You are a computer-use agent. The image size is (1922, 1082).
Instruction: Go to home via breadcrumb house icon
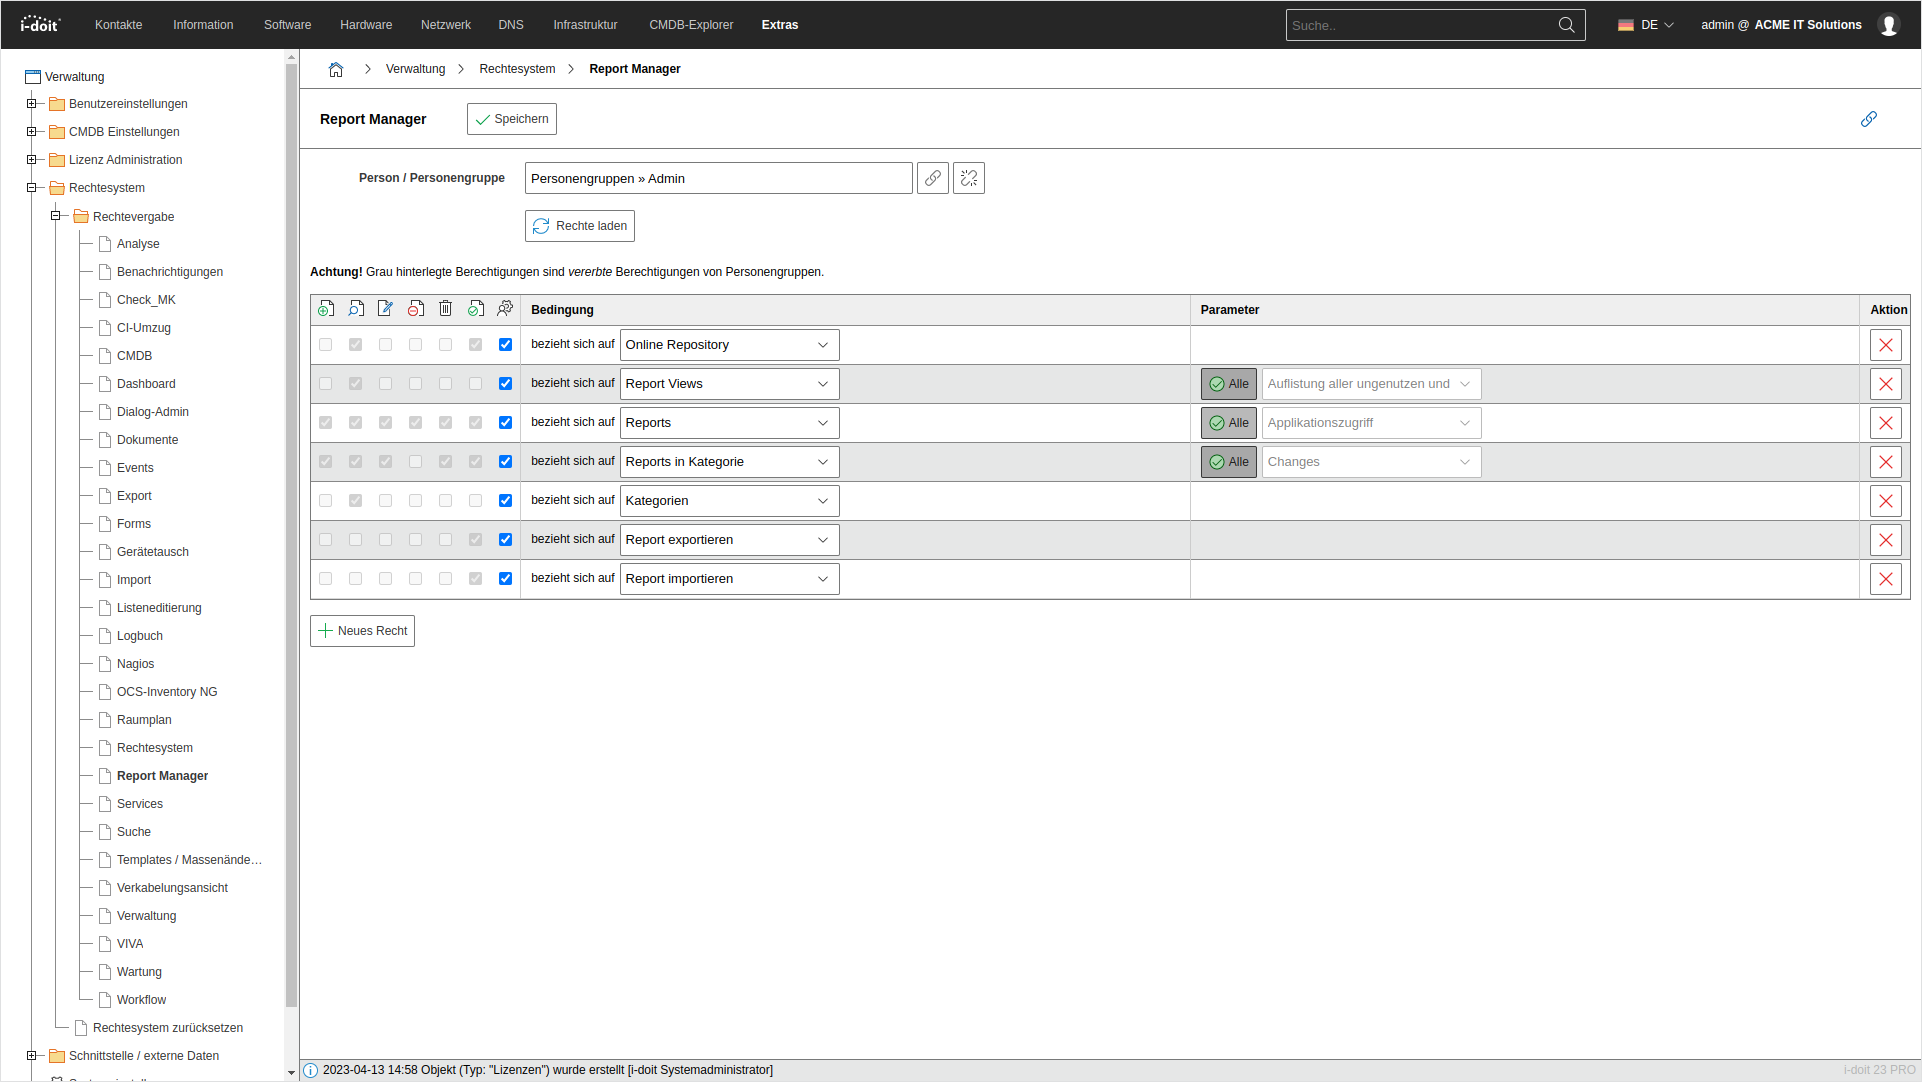pyautogui.click(x=336, y=69)
